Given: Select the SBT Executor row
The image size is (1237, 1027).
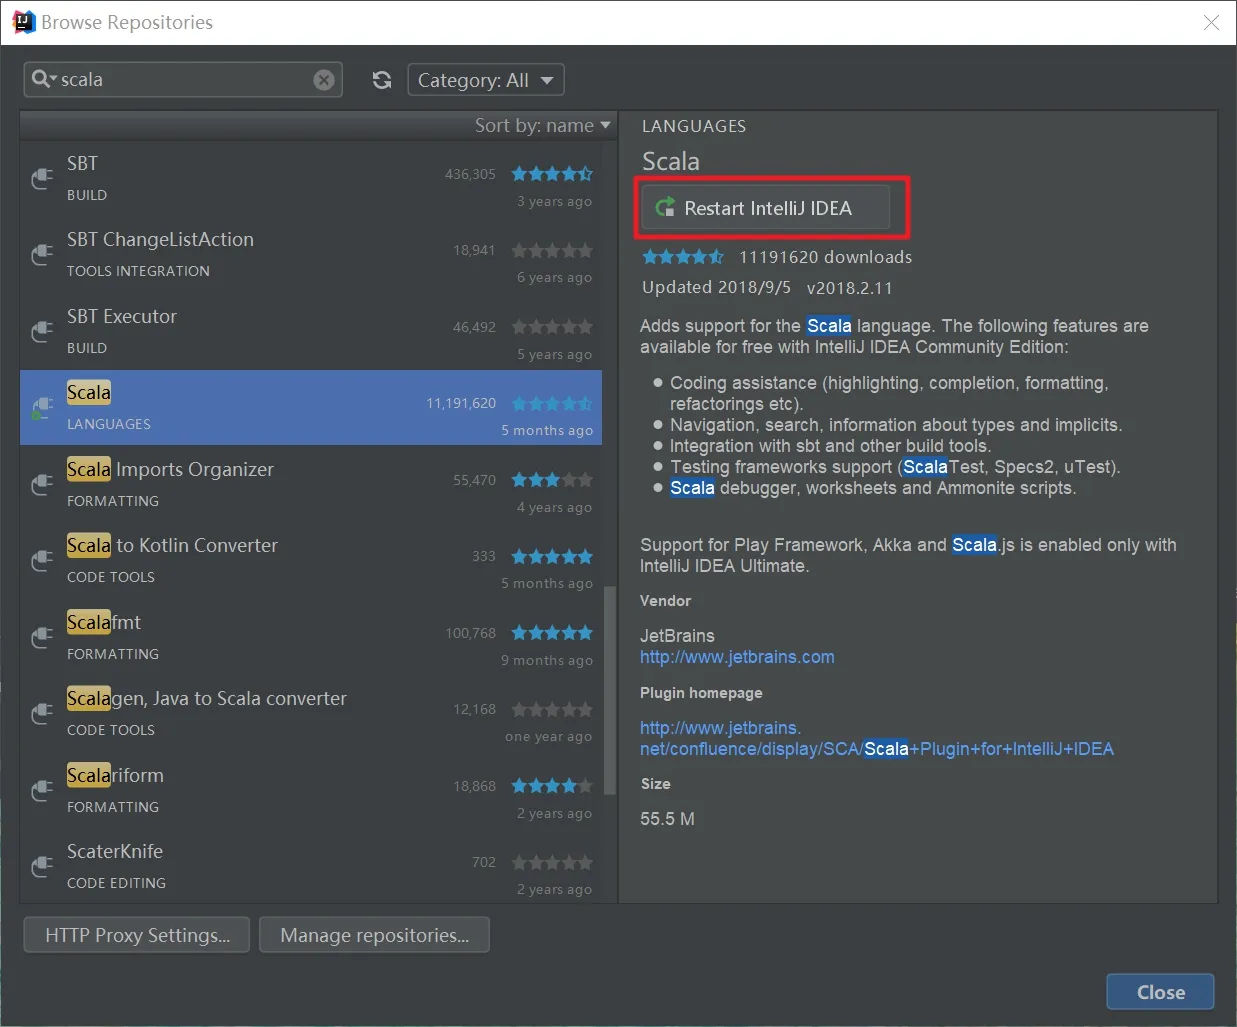Looking at the screenshot, I should click(x=311, y=332).
